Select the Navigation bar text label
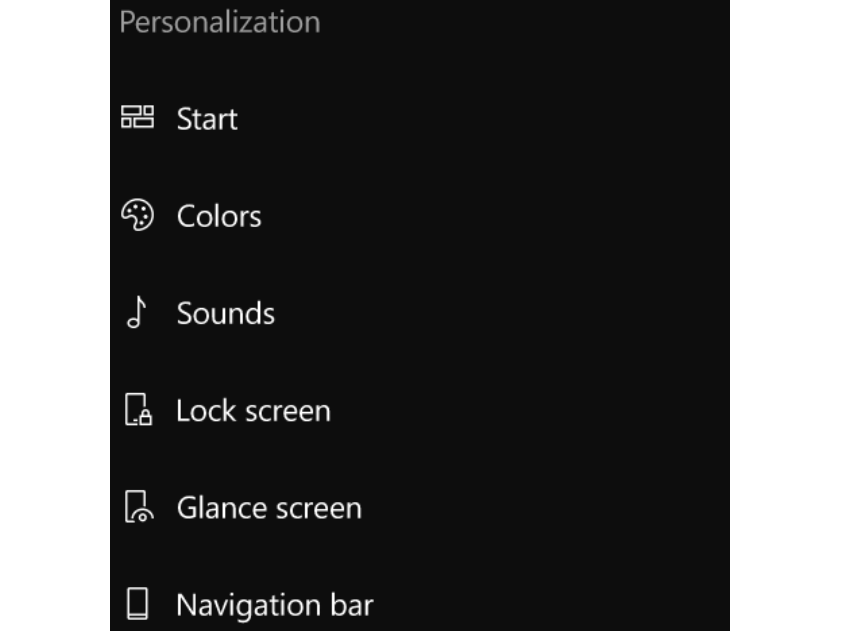This screenshot has height=631, width=842. (x=275, y=605)
